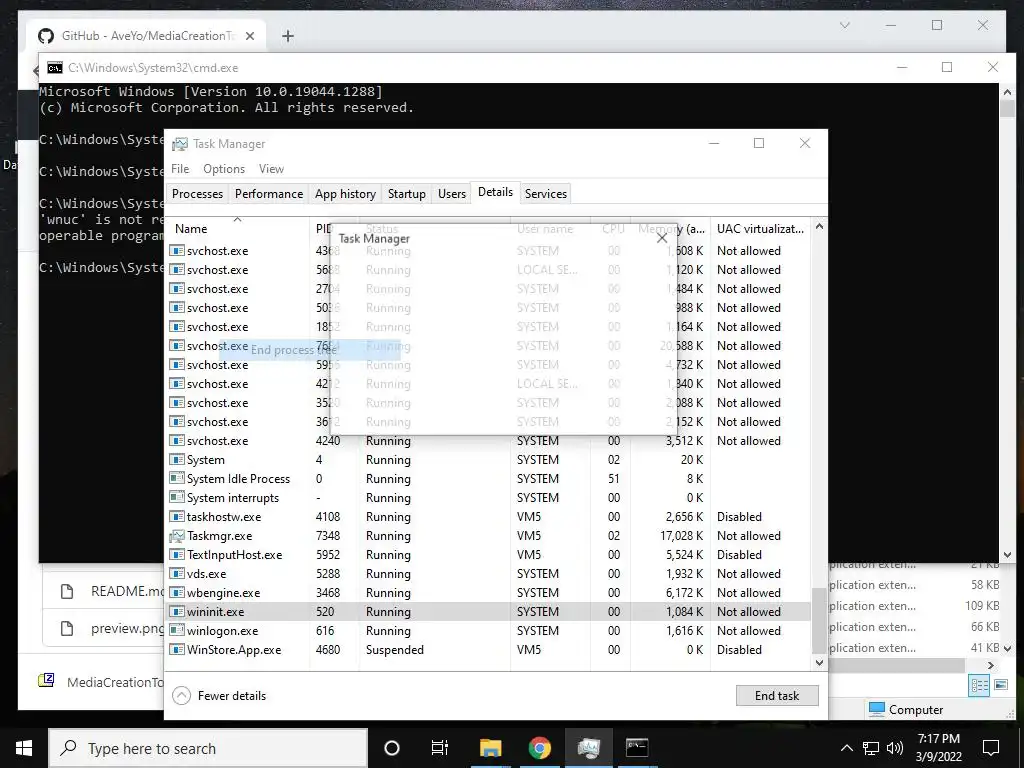
Task: Switch to the Performance tab
Action: [x=269, y=193]
